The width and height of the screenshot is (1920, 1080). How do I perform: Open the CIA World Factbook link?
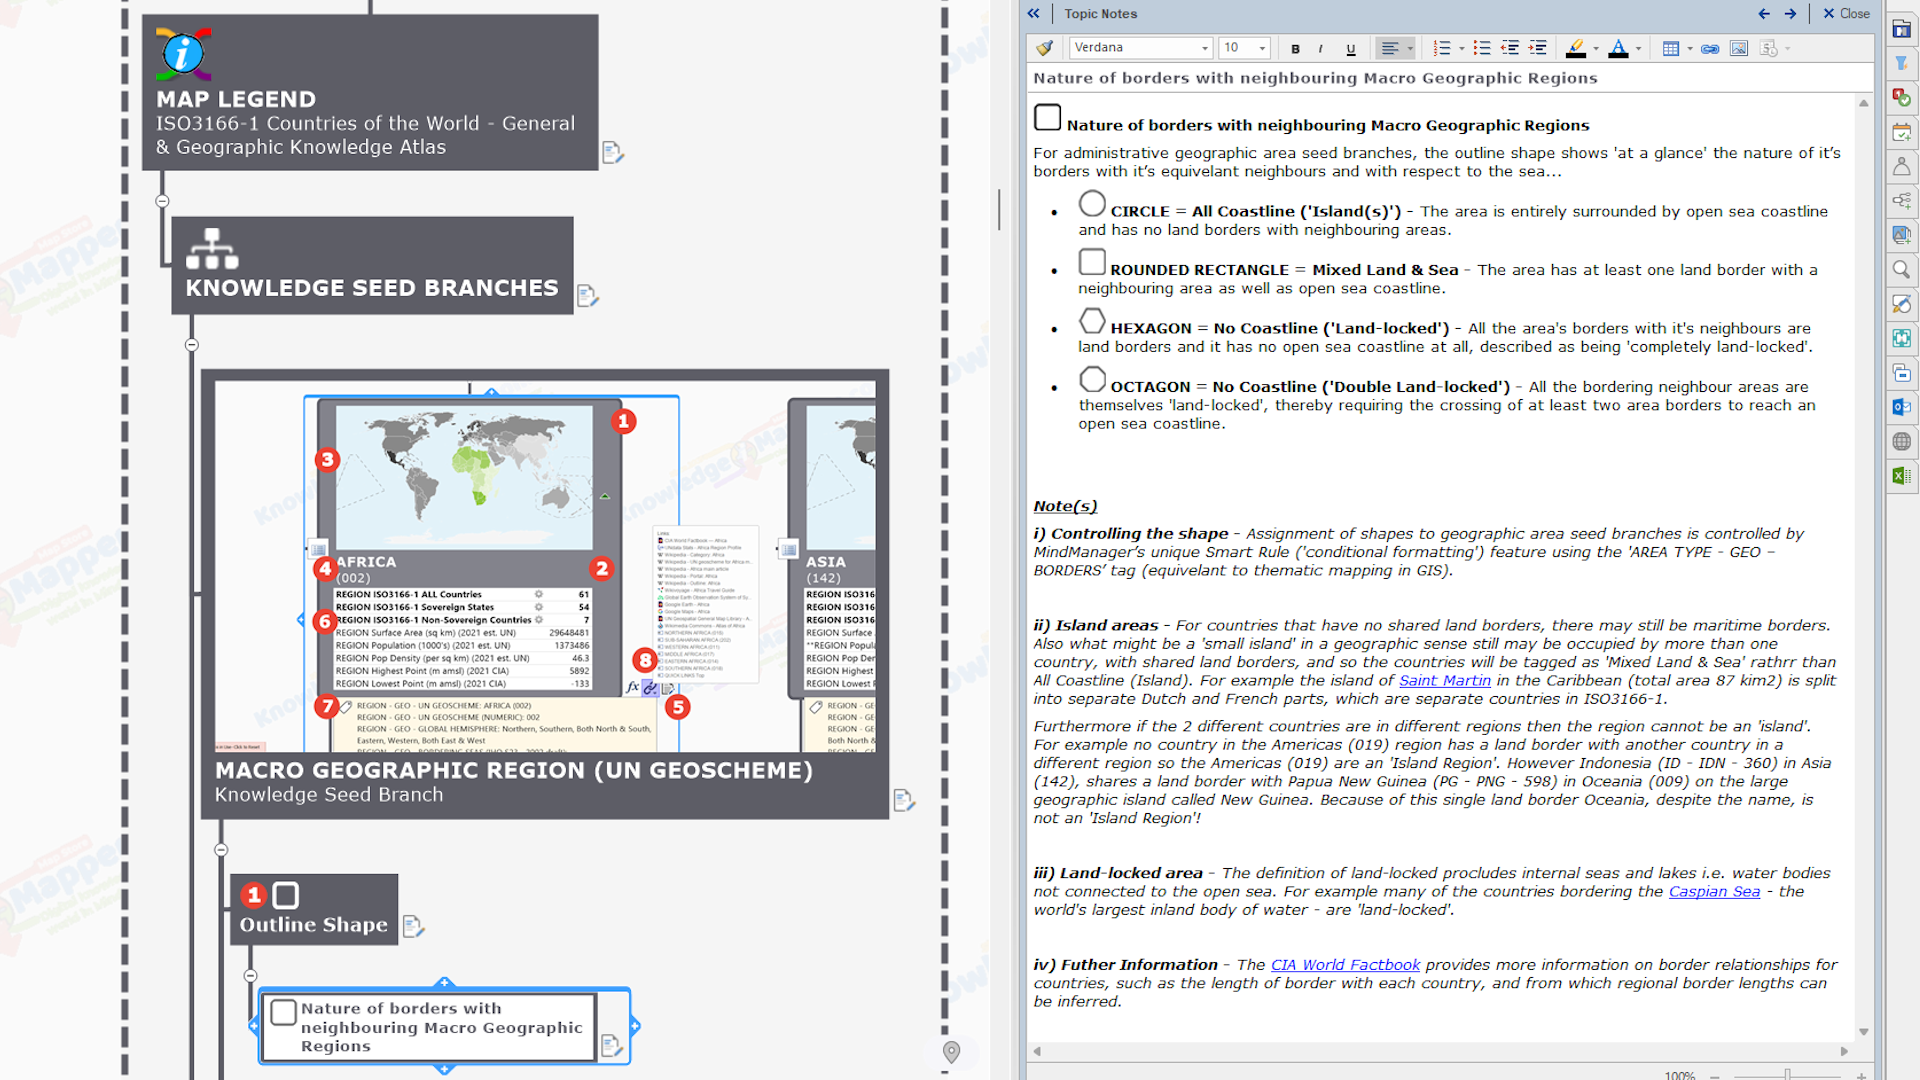(x=1345, y=965)
